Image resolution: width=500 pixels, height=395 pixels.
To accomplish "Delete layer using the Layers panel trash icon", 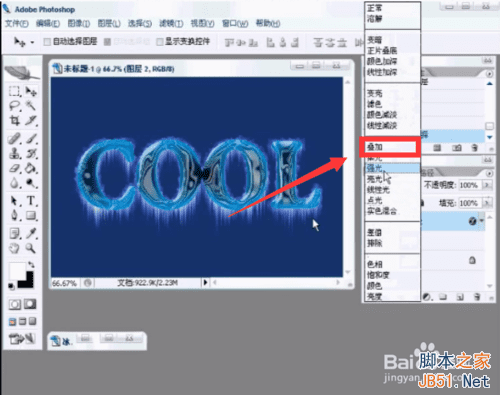I will tap(477, 297).
